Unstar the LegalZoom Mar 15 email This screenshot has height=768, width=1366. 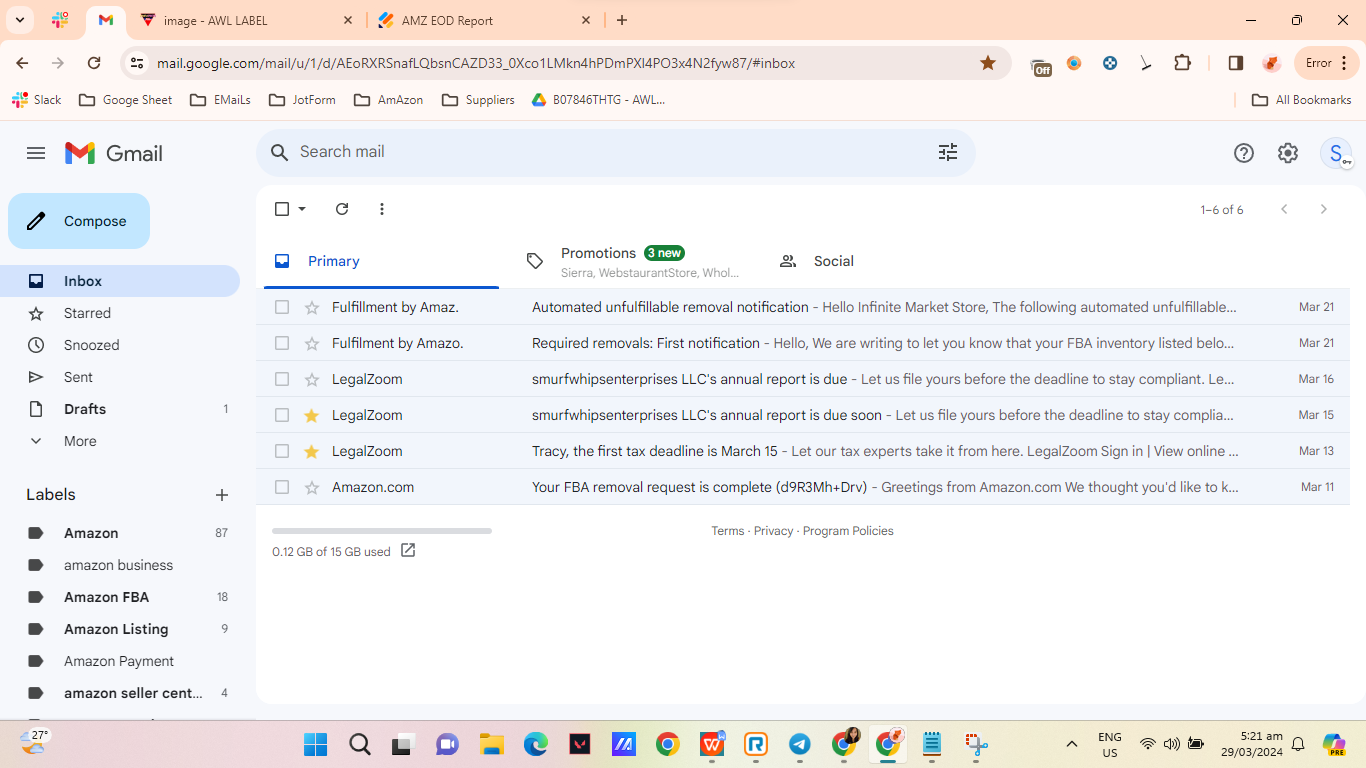tap(312, 415)
